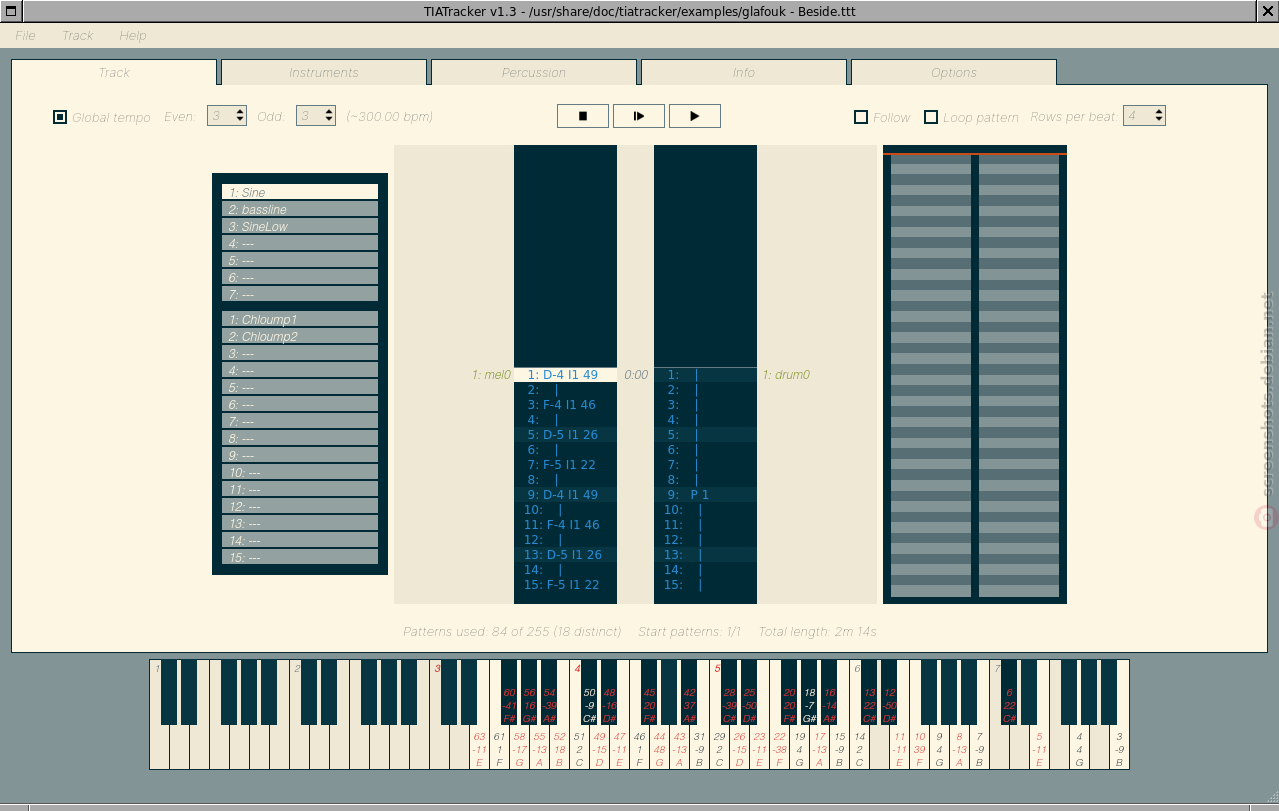Enable the Follow checkbox
This screenshot has width=1279, height=811.
coord(861,117)
